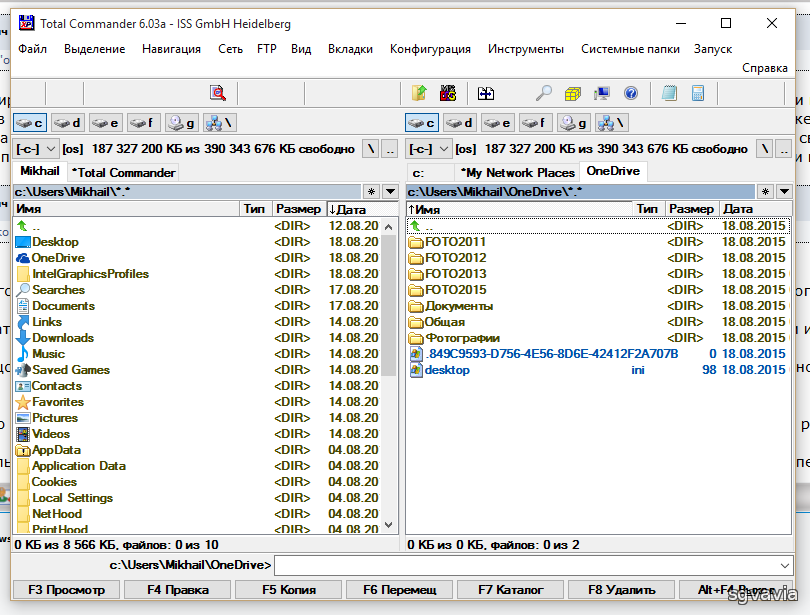Click the F5 Копия button

289,590
